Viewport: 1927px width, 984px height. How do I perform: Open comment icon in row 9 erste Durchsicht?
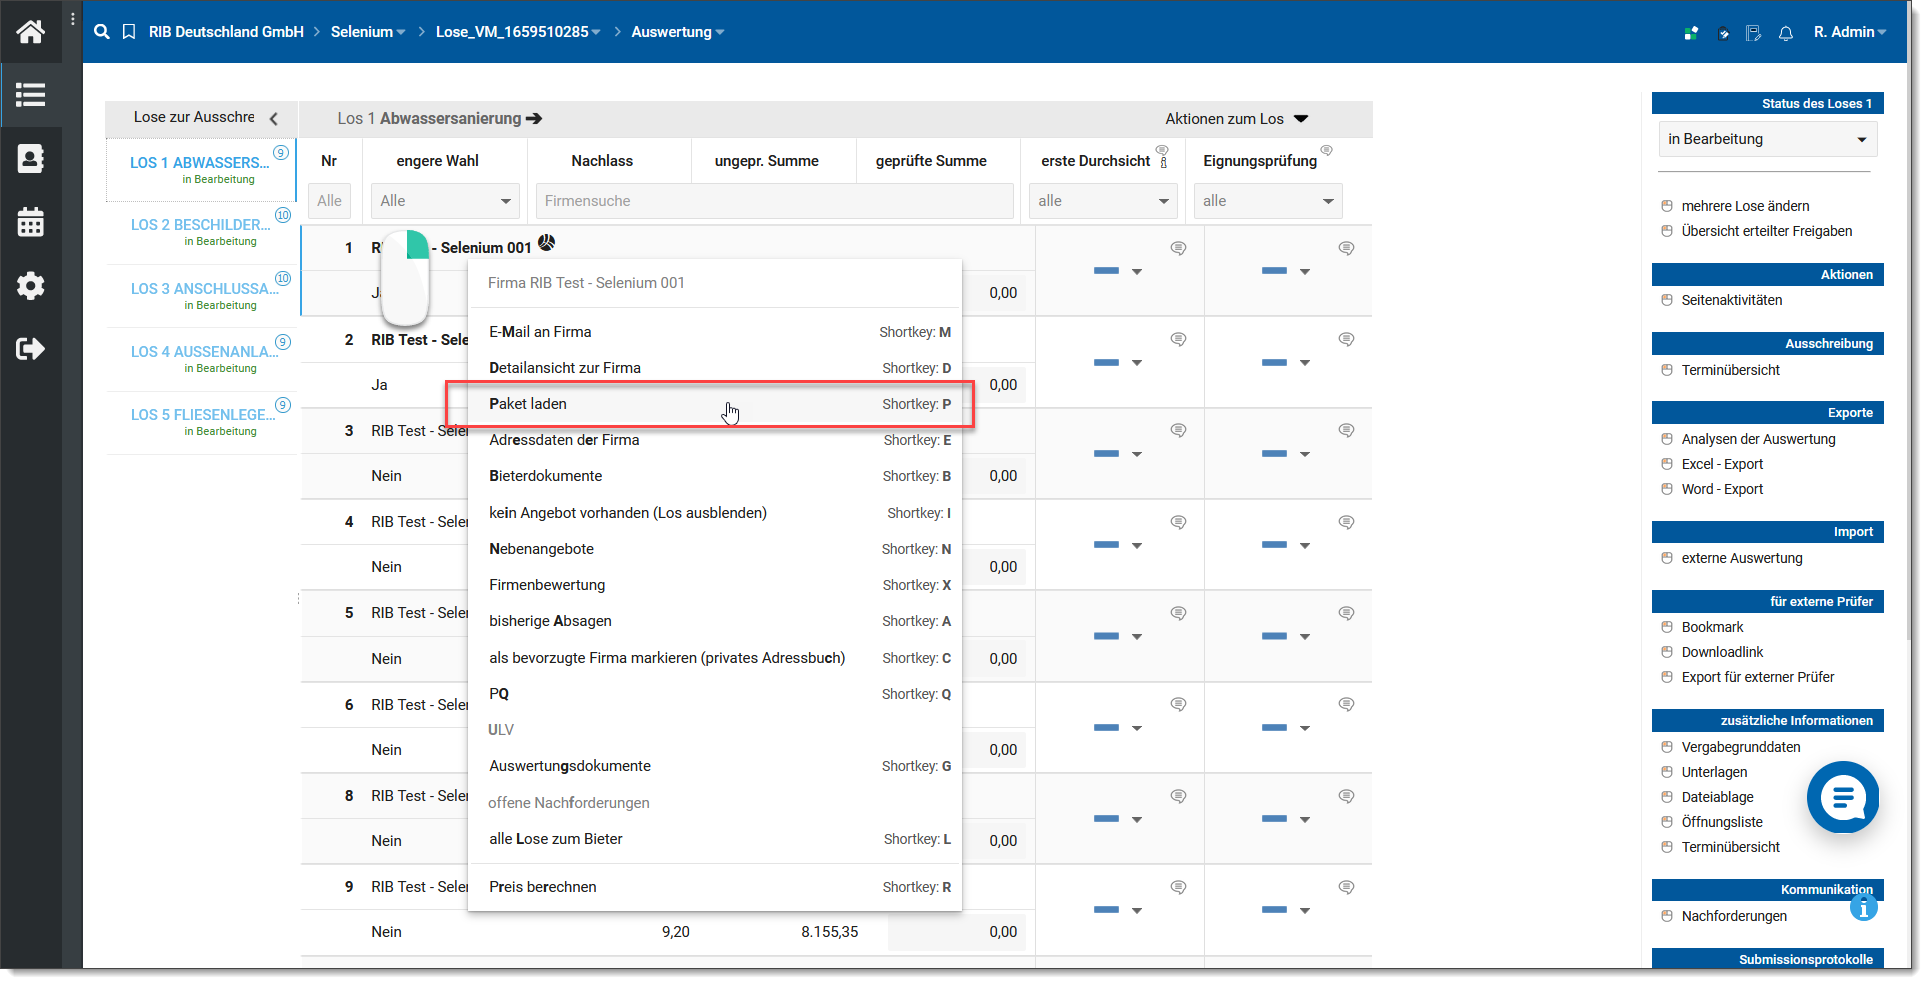1179,888
